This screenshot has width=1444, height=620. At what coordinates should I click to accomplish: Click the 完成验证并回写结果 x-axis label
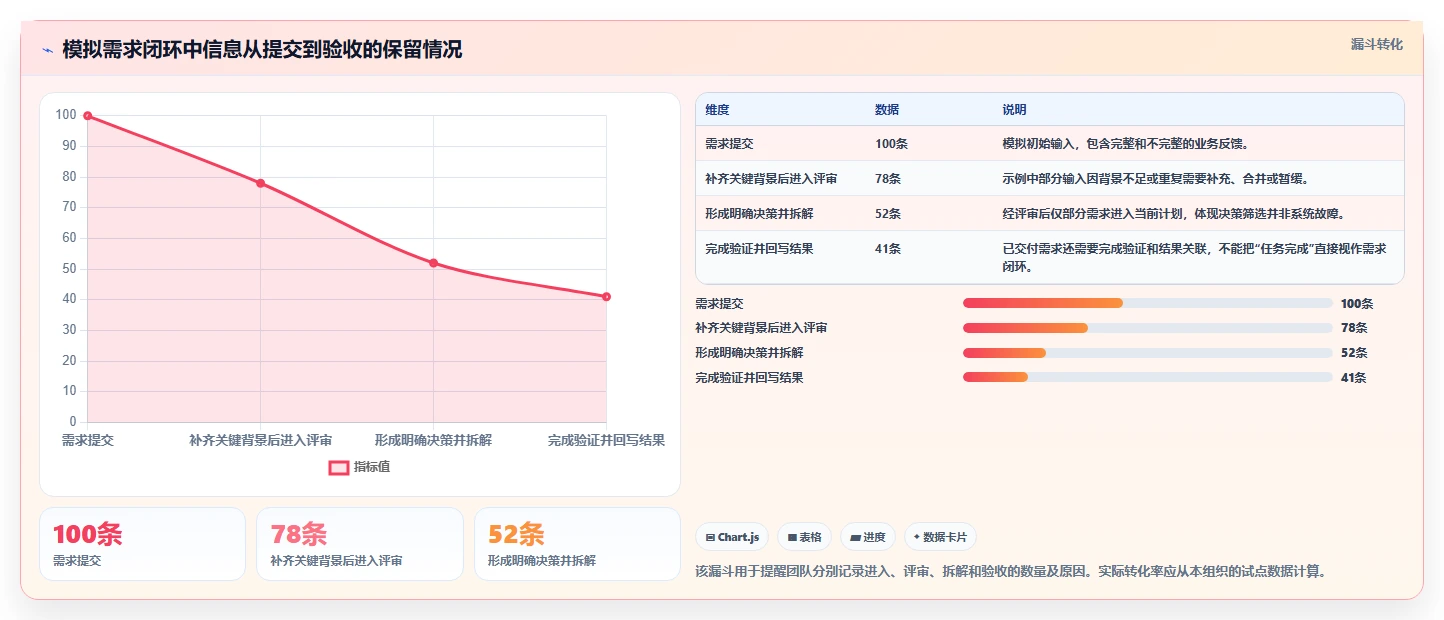(x=606, y=440)
